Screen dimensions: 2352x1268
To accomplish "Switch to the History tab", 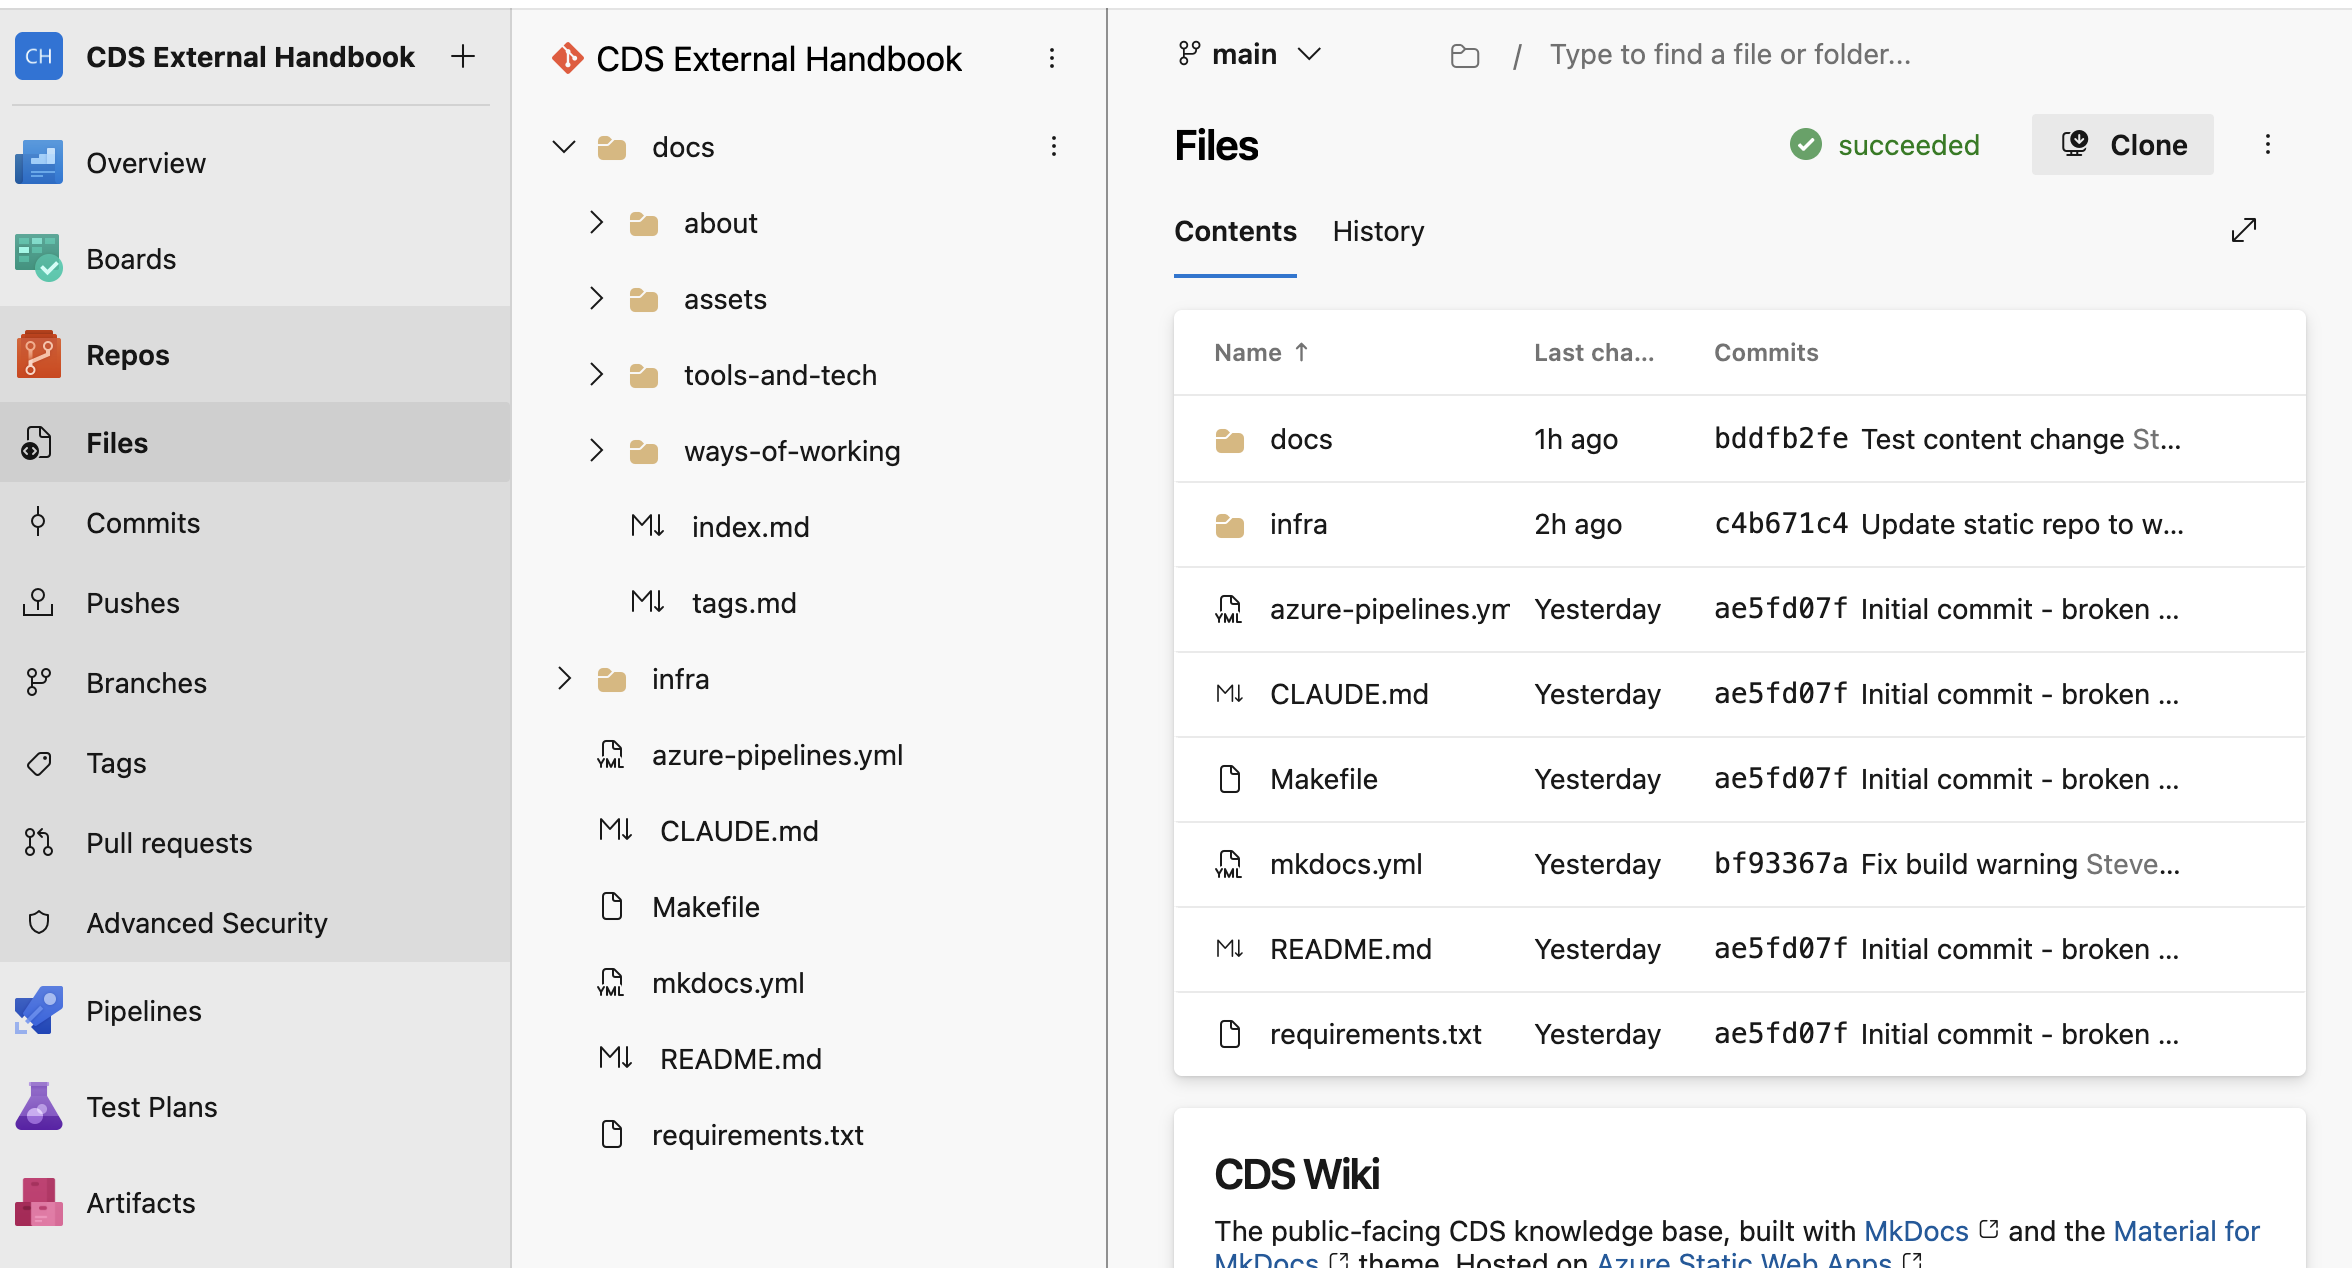I will point(1378,231).
